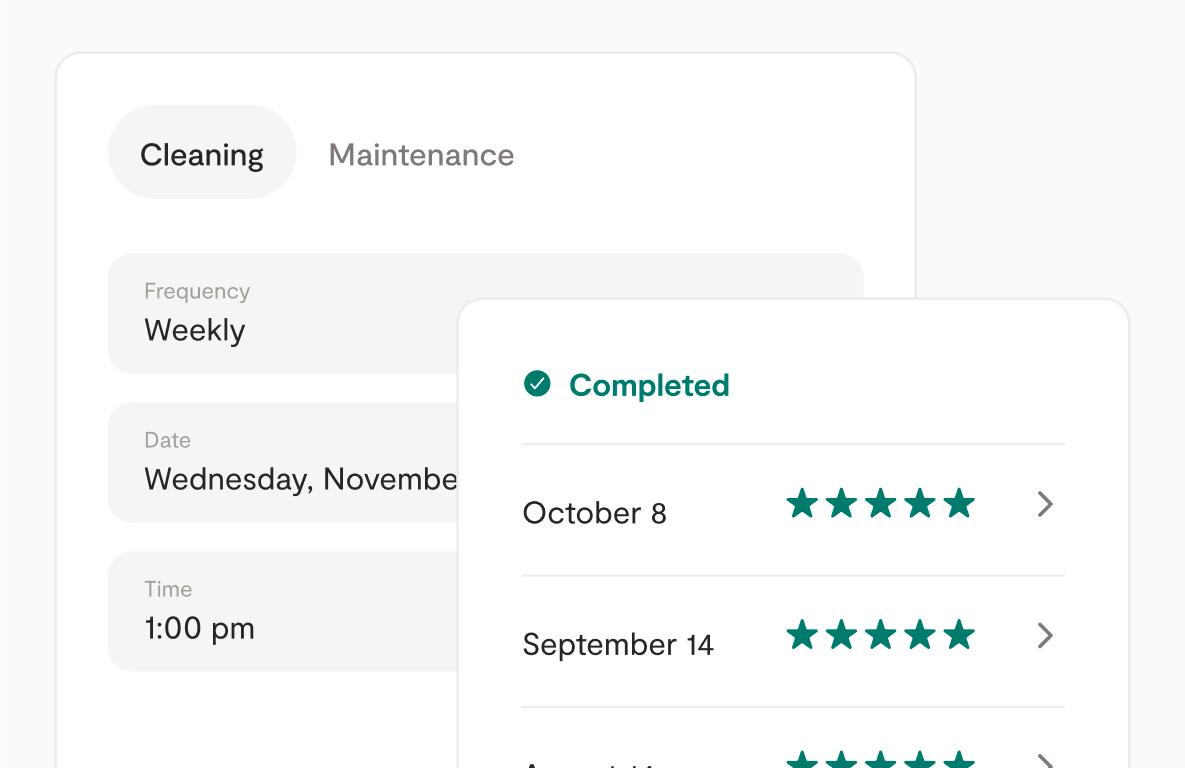The image size is (1185, 768).
Task: Click the September 14 date text
Action: [x=618, y=644]
